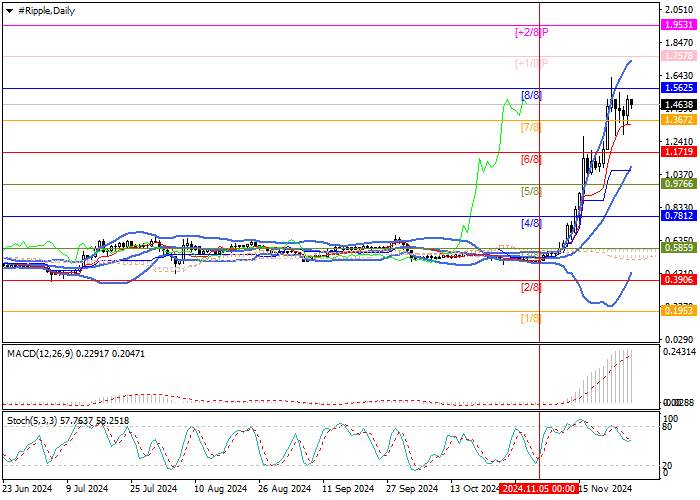Click the [7/8] Murrey level label

tap(531, 128)
